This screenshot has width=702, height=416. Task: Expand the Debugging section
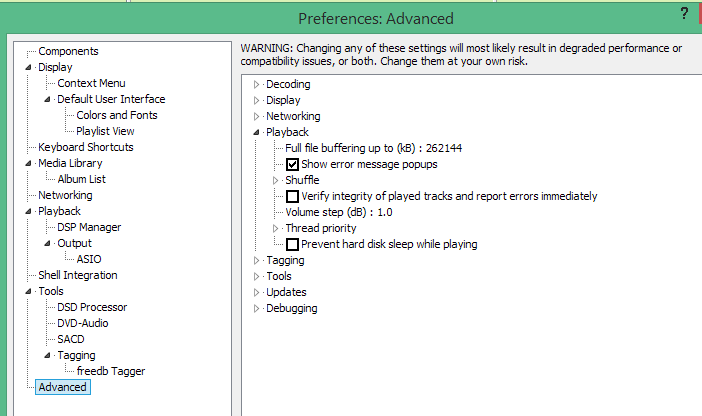tap(257, 308)
